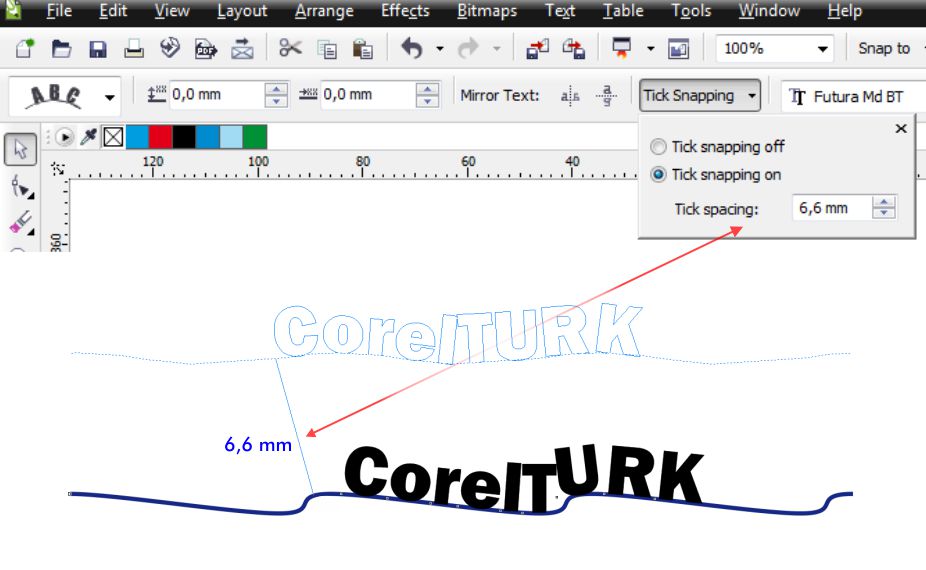Open the Bitmaps menu
The image size is (926, 570).
click(487, 11)
